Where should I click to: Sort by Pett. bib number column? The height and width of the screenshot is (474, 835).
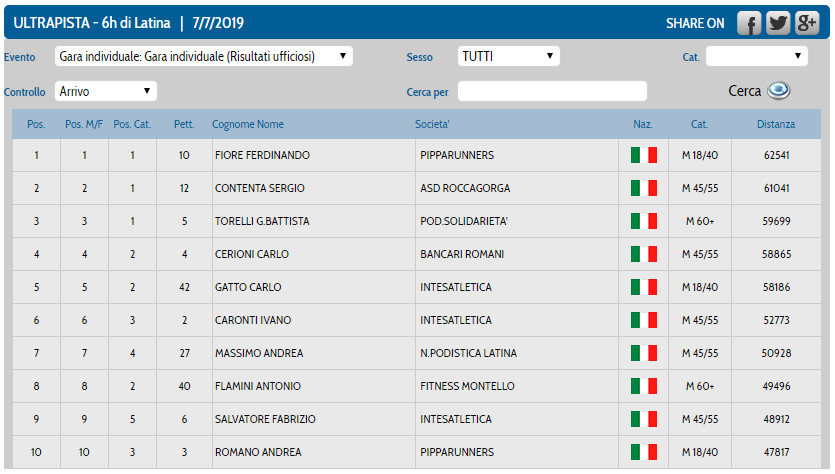pyautogui.click(x=184, y=125)
